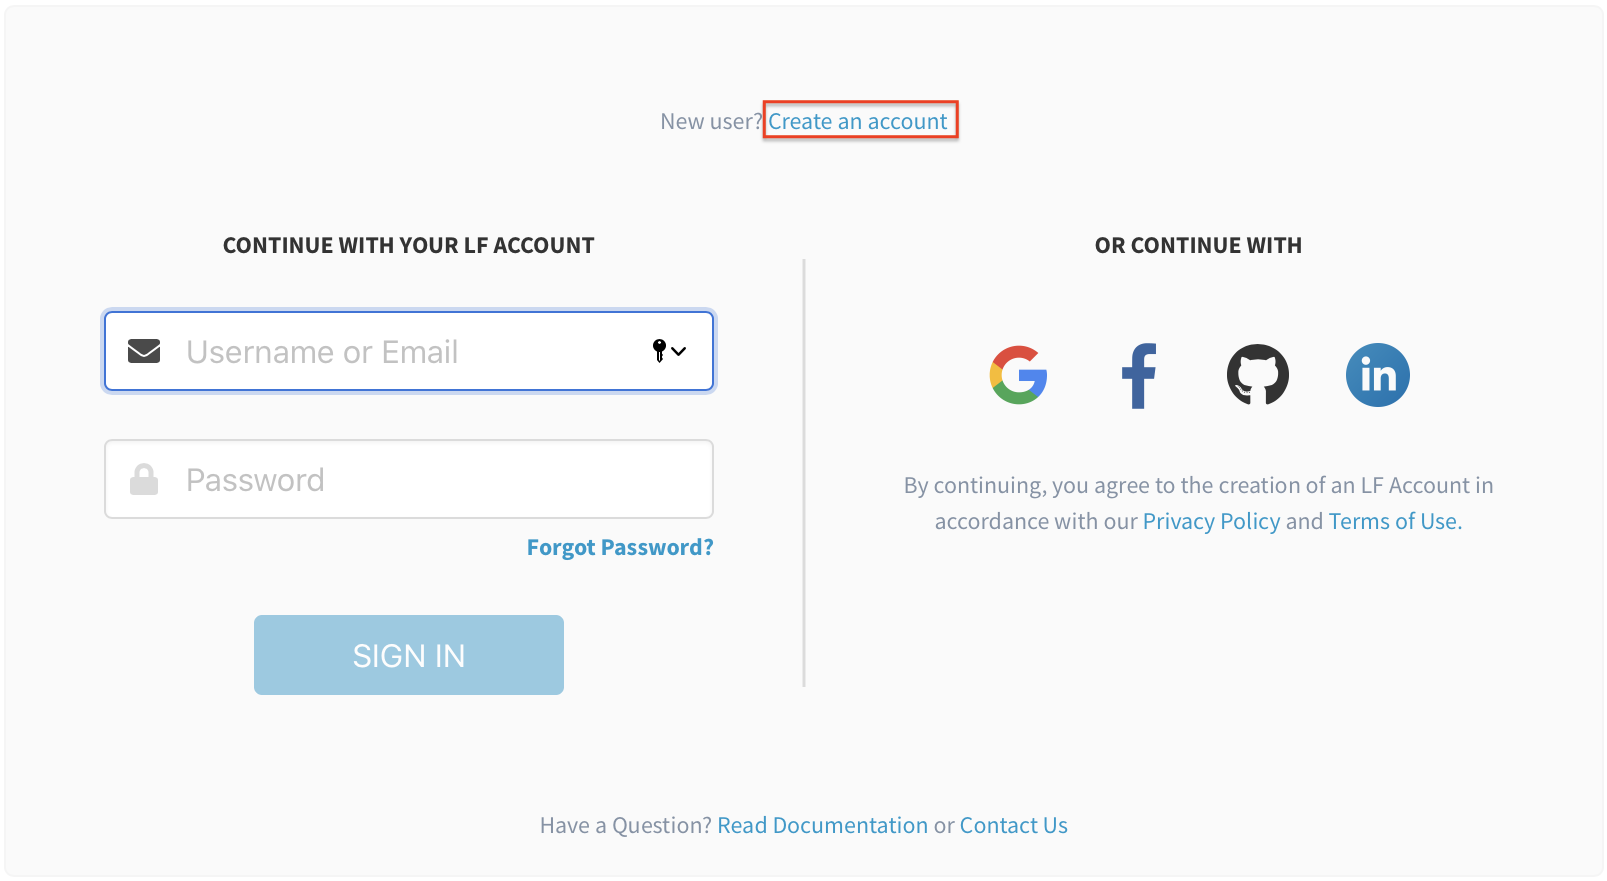
Task: Open the Forgot Password link
Action: pyautogui.click(x=619, y=547)
